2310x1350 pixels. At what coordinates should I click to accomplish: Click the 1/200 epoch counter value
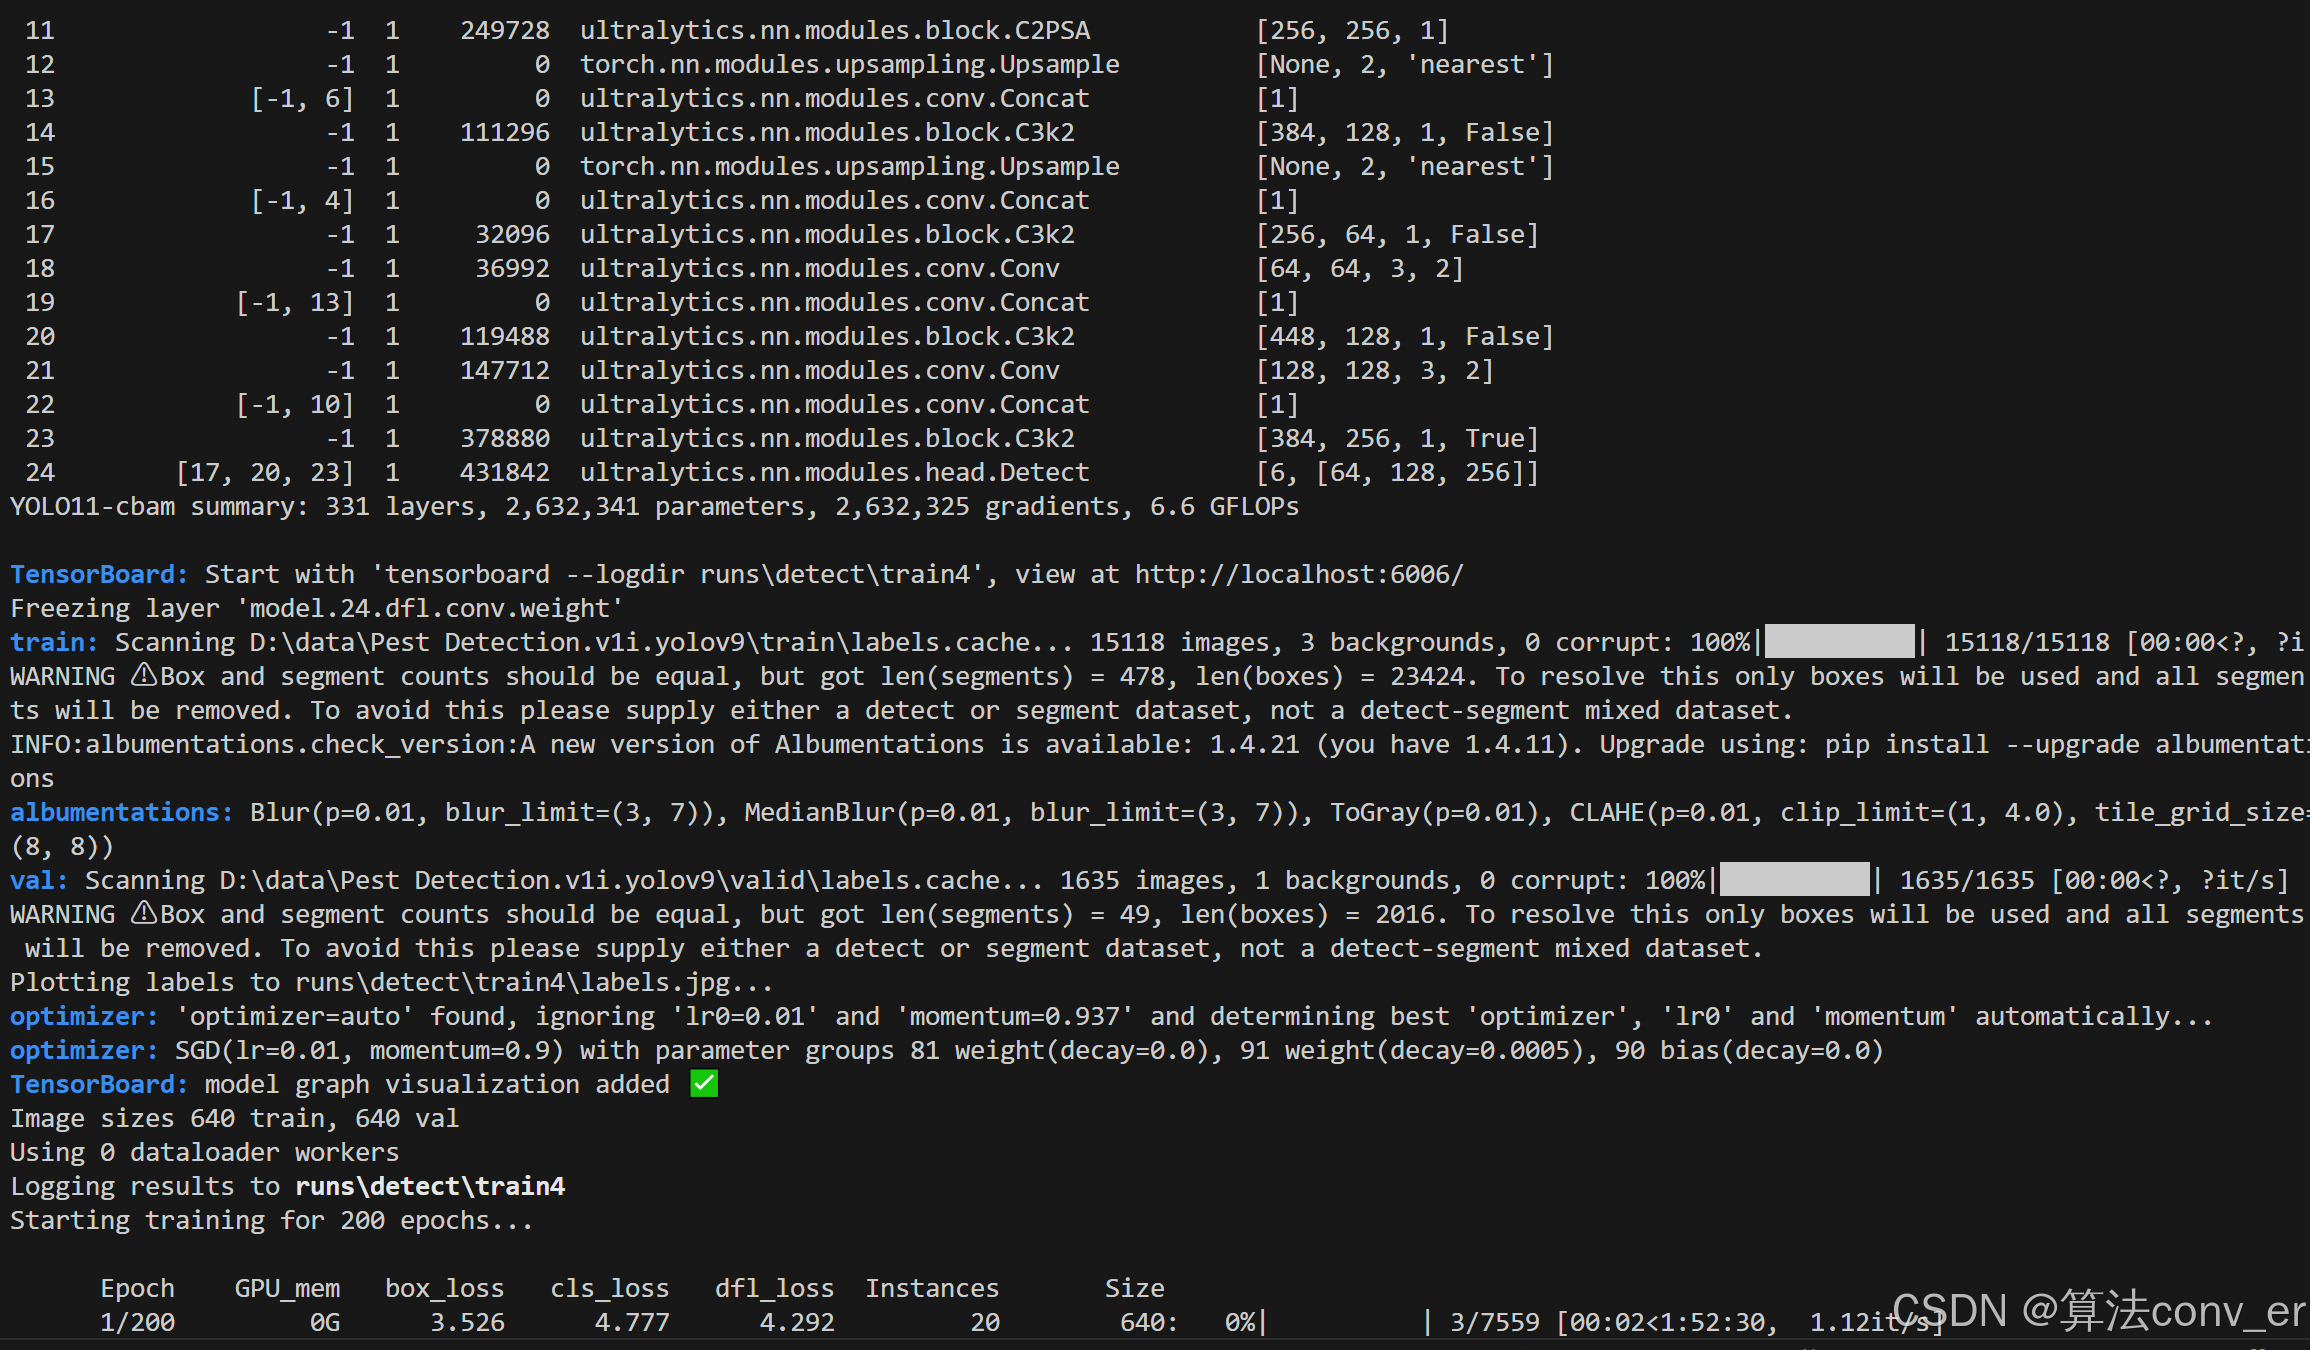click(x=137, y=1323)
